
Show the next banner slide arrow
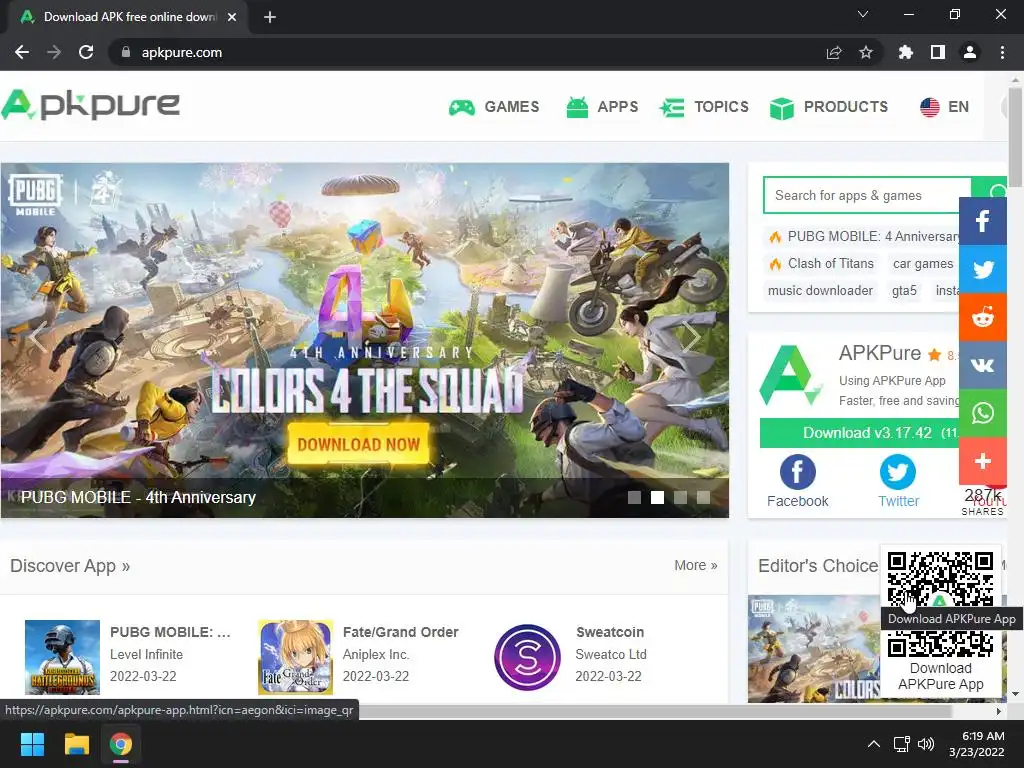[x=691, y=337]
